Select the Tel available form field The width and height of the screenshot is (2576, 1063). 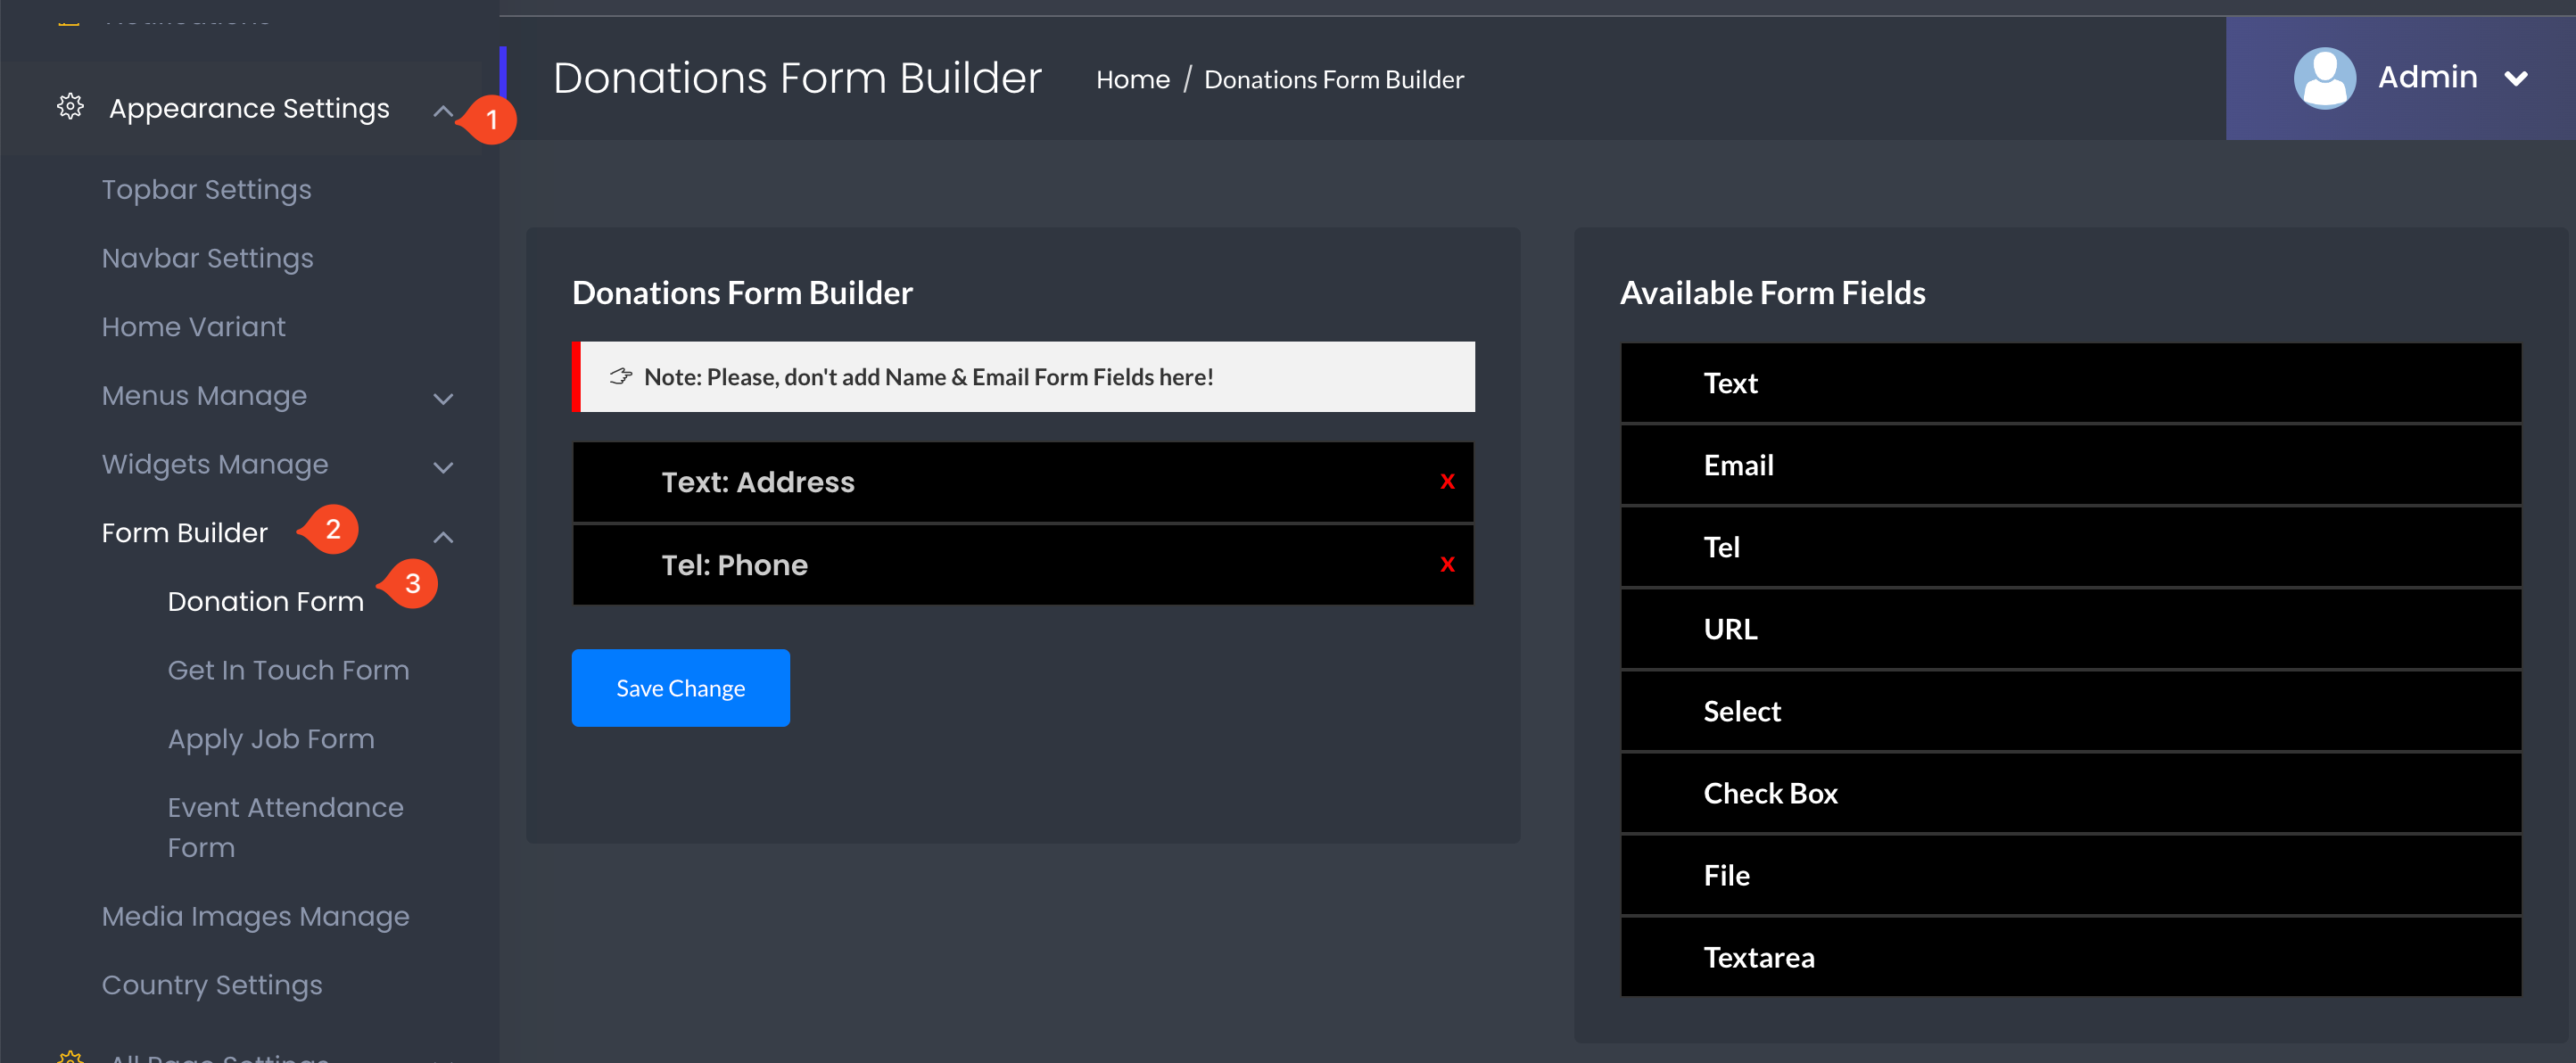(2071, 547)
